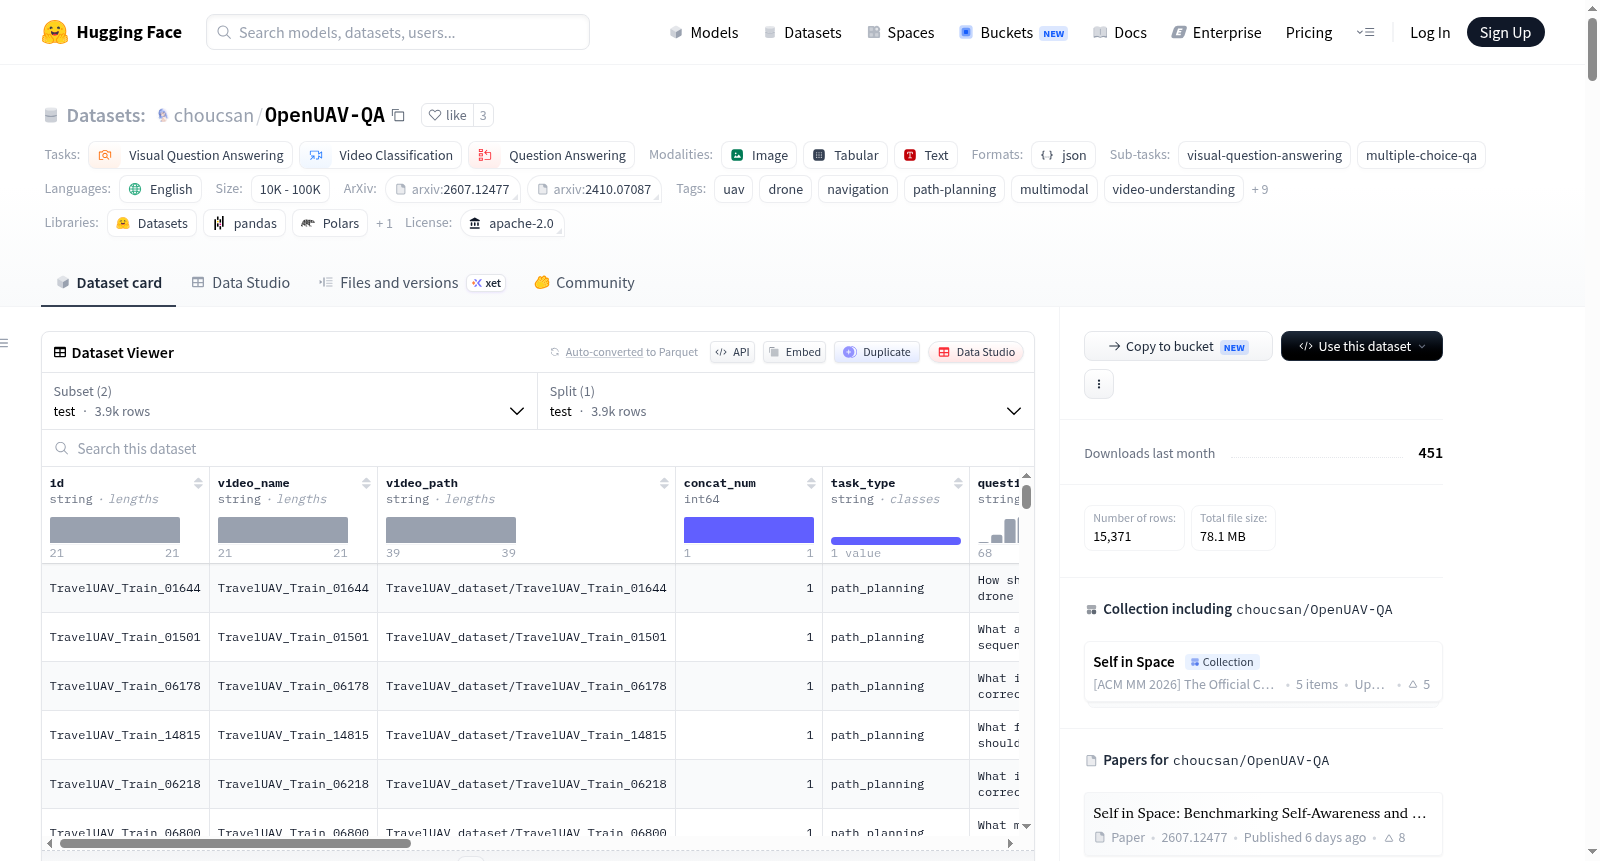Filter by the Text modality tag

point(926,155)
